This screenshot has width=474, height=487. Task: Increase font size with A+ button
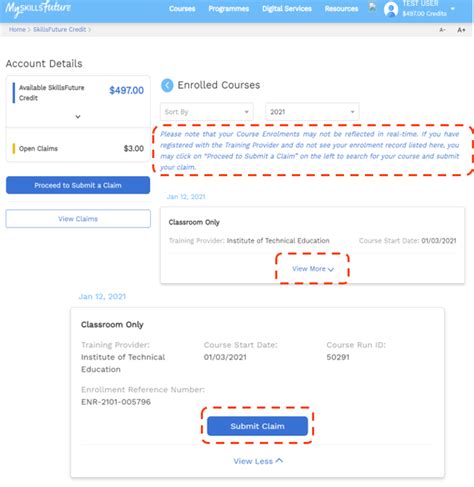(x=461, y=30)
